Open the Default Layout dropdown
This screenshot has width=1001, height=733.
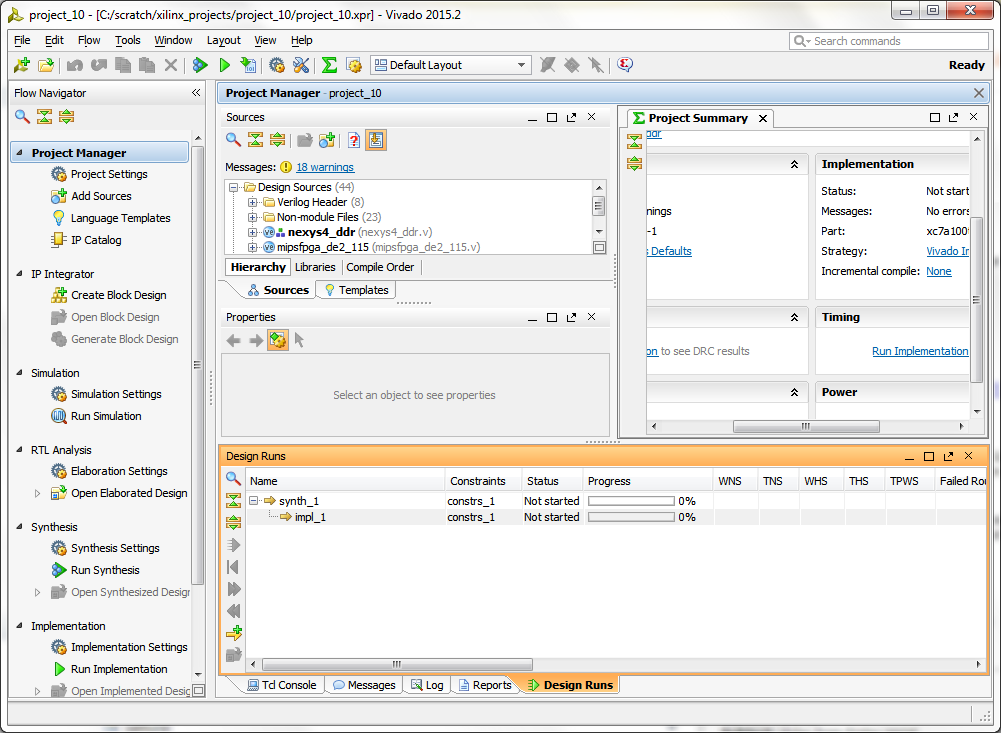451,65
